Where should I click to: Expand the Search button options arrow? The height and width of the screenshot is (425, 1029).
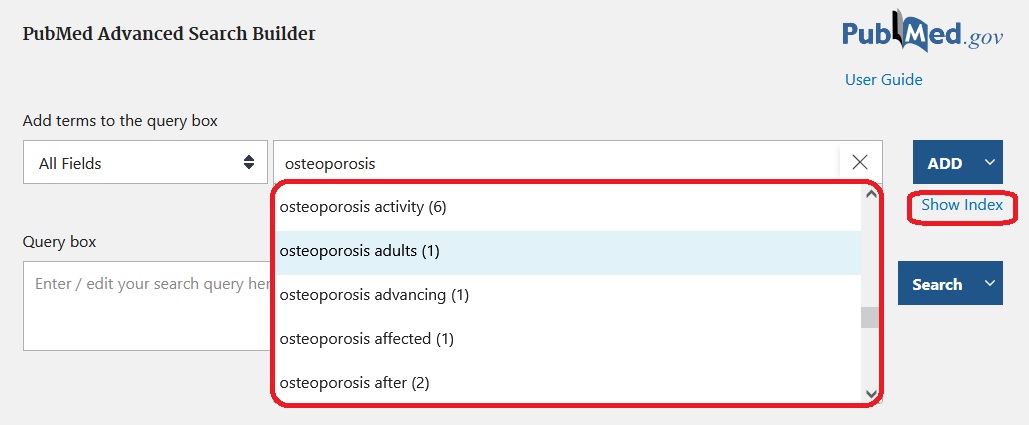pyautogui.click(x=990, y=284)
